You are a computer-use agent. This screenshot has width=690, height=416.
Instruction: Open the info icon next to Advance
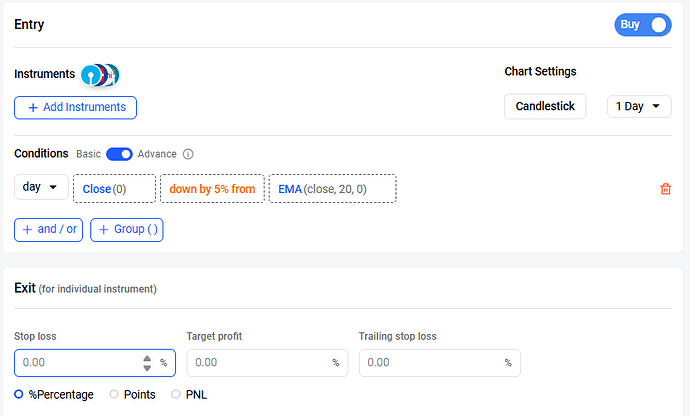pos(188,154)
